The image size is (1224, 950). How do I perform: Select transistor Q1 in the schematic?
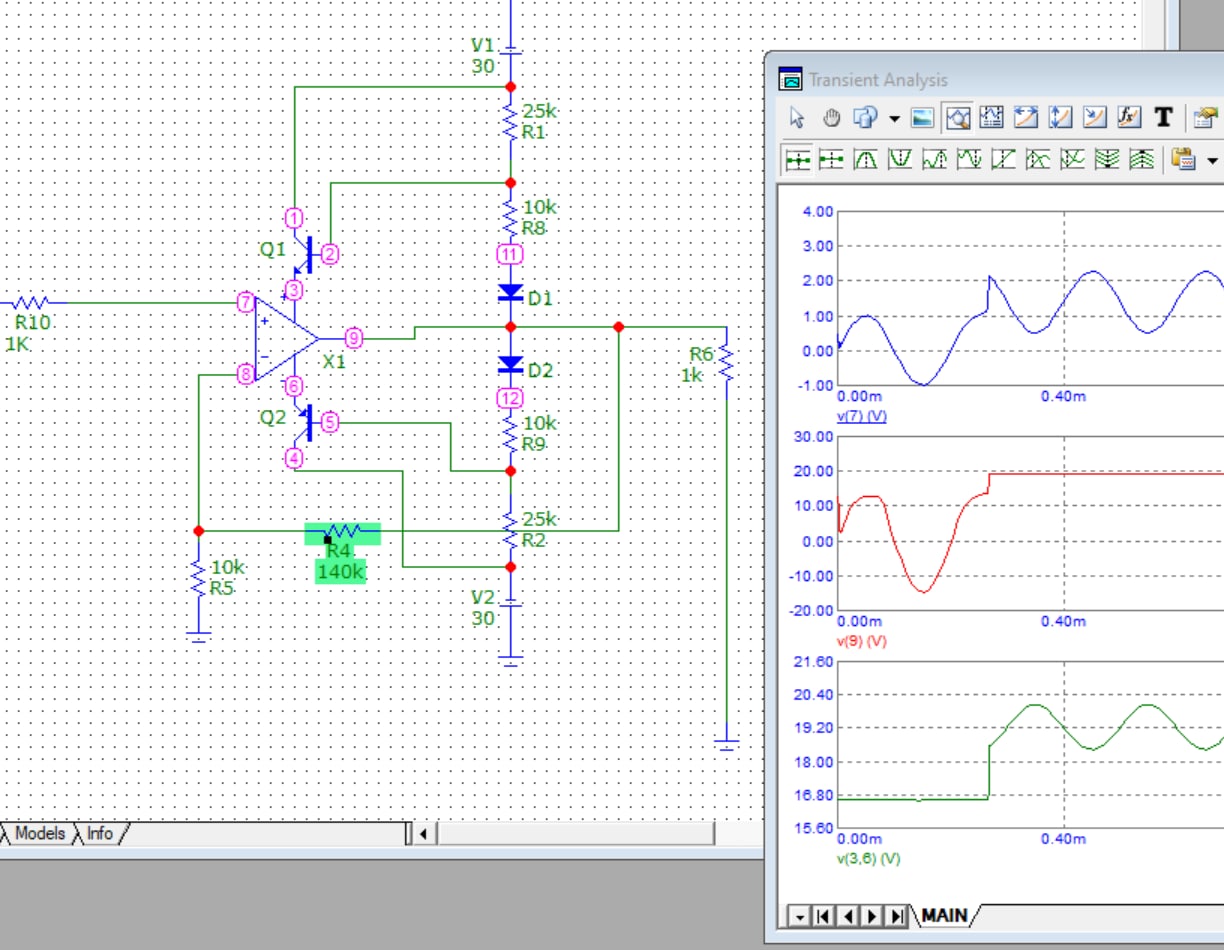pyautogui.click(x=303, y=256)
